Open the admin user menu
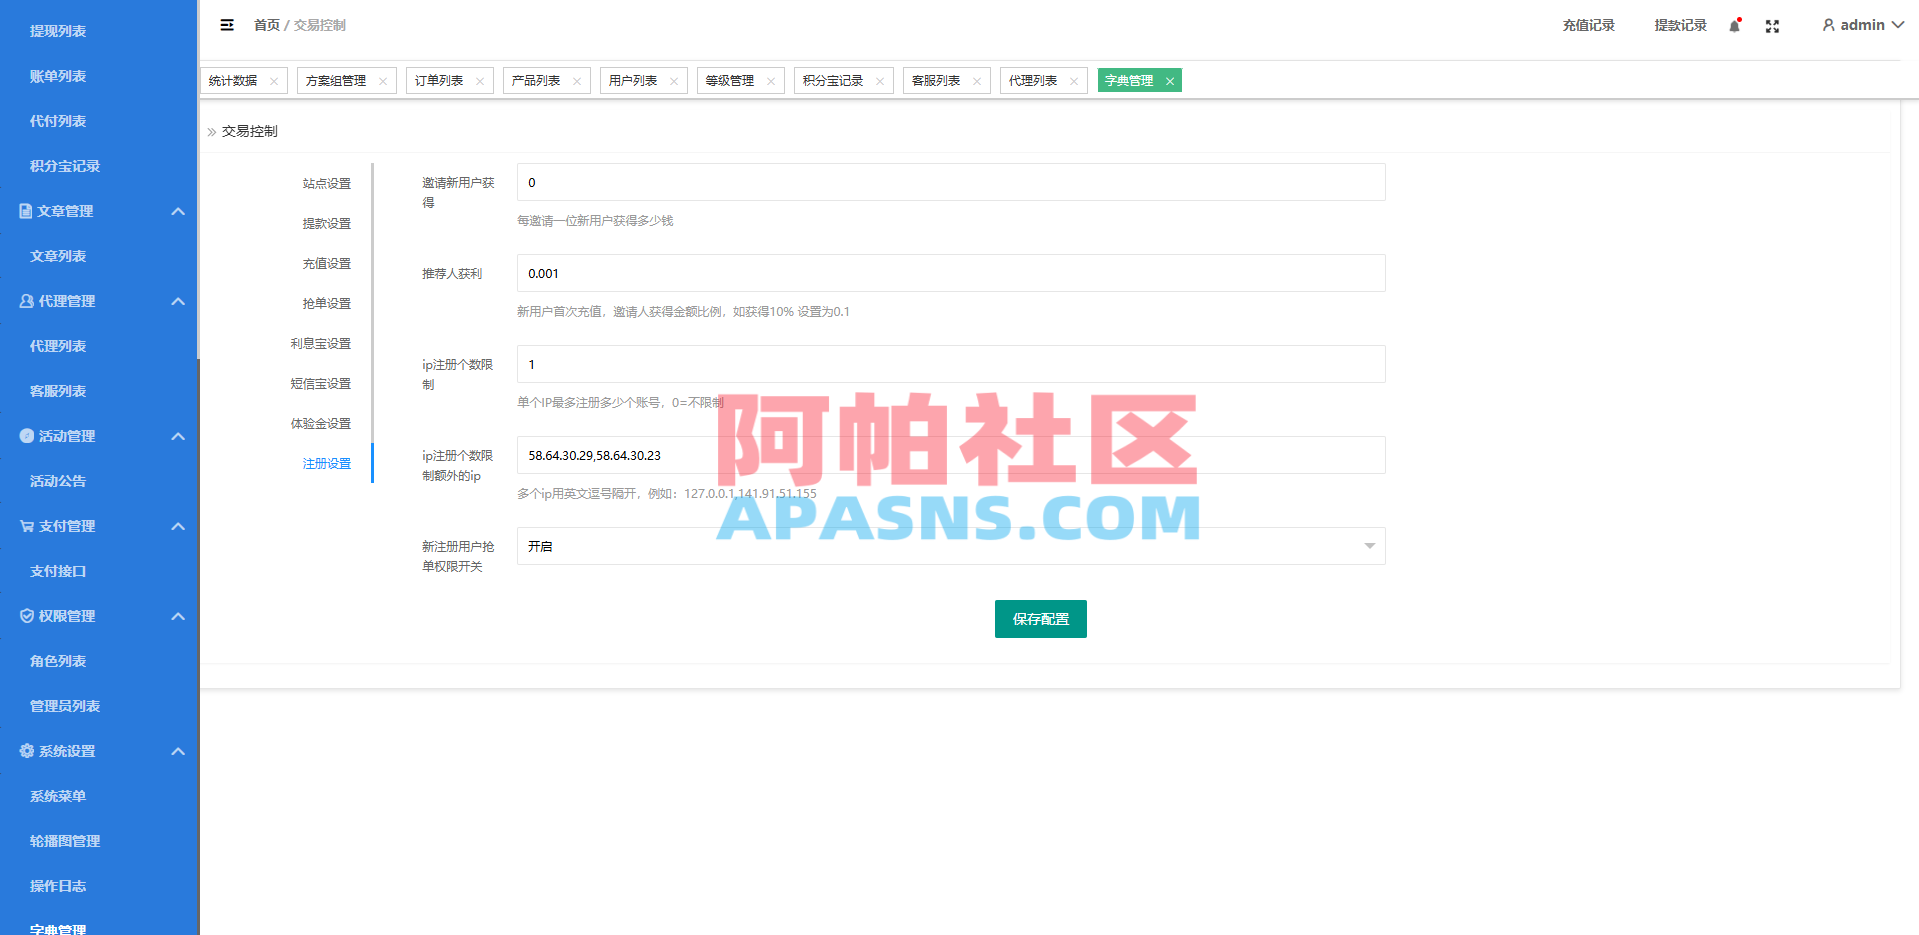The height and width of the screenshot is (935, 1919). click(x=1863, y=25)
